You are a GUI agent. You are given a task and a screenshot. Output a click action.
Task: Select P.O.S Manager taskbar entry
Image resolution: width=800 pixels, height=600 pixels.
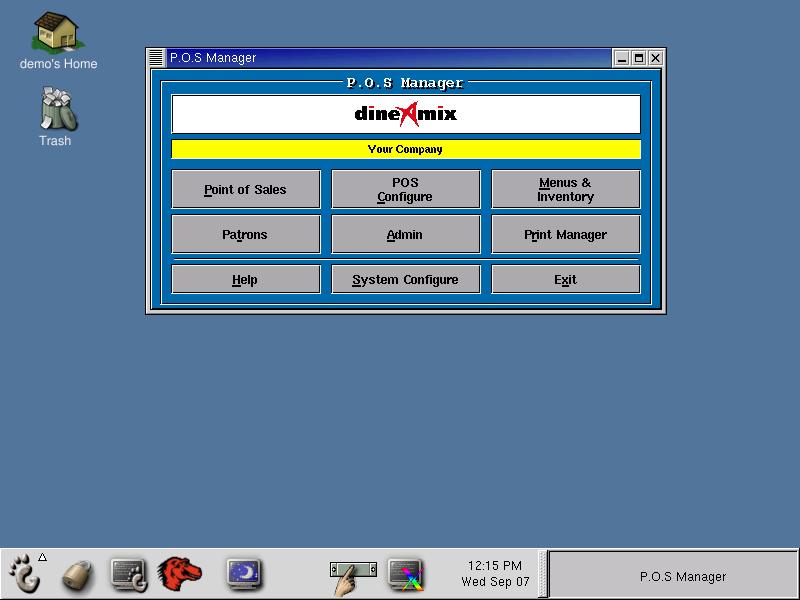click(x=673, y=574)
